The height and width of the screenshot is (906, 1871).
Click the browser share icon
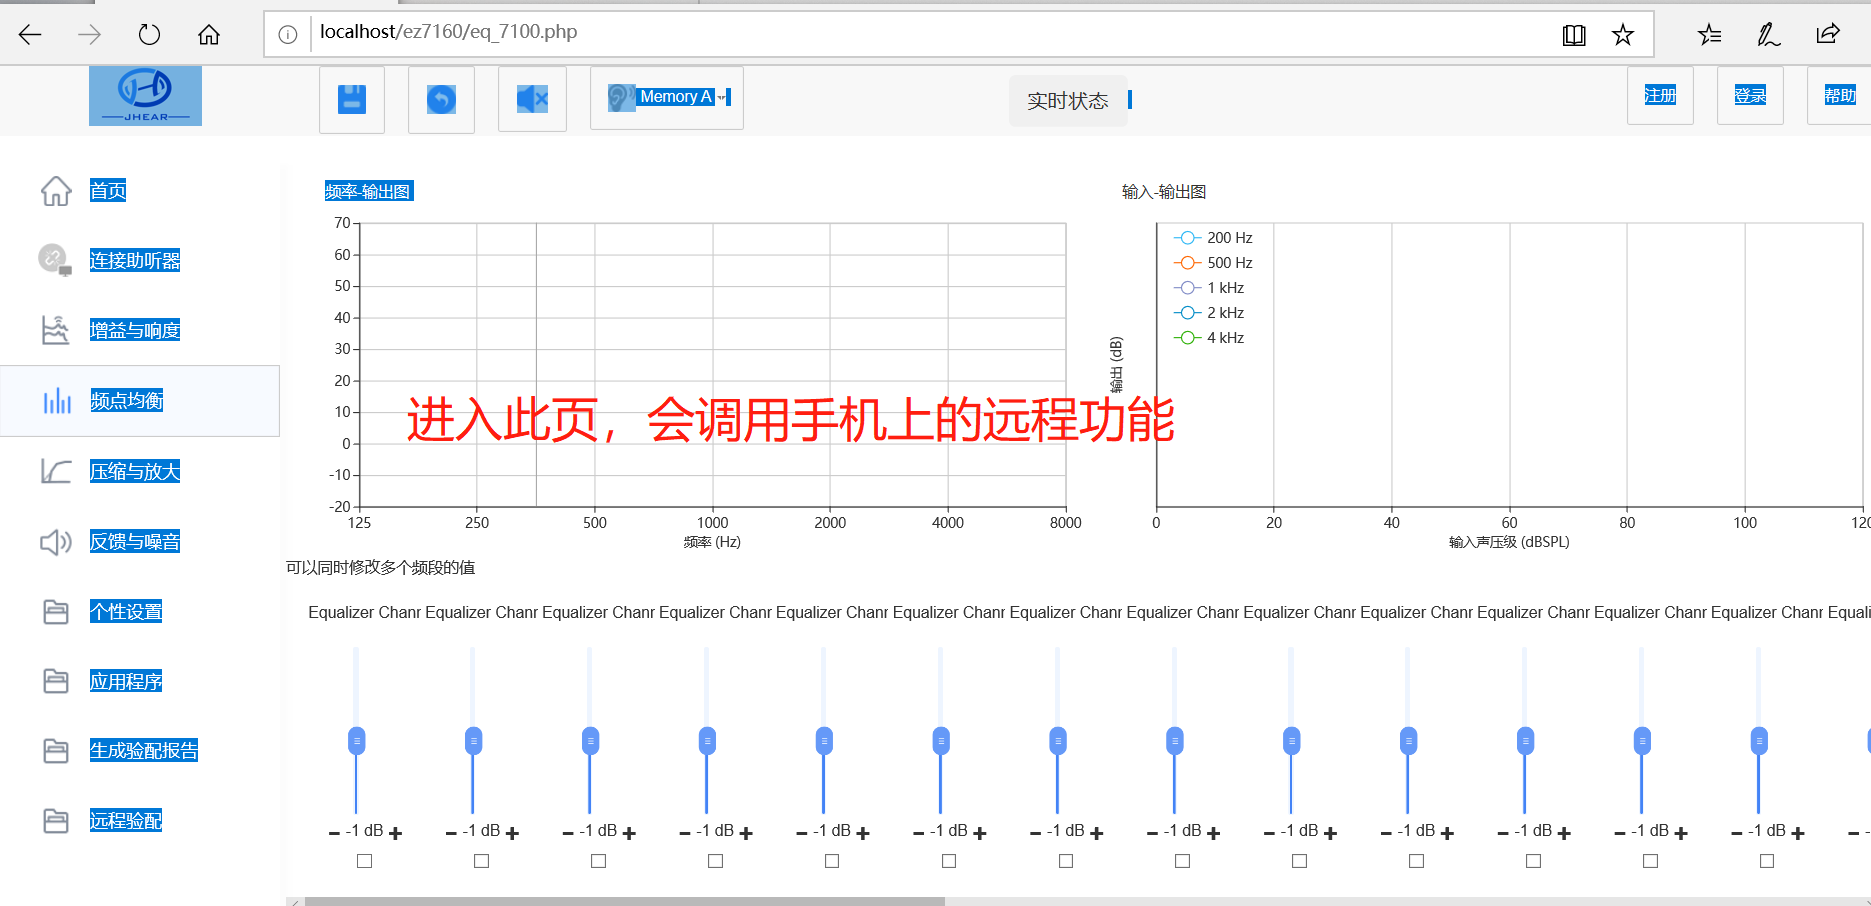pyautogui.click(x=1827, y=35)
